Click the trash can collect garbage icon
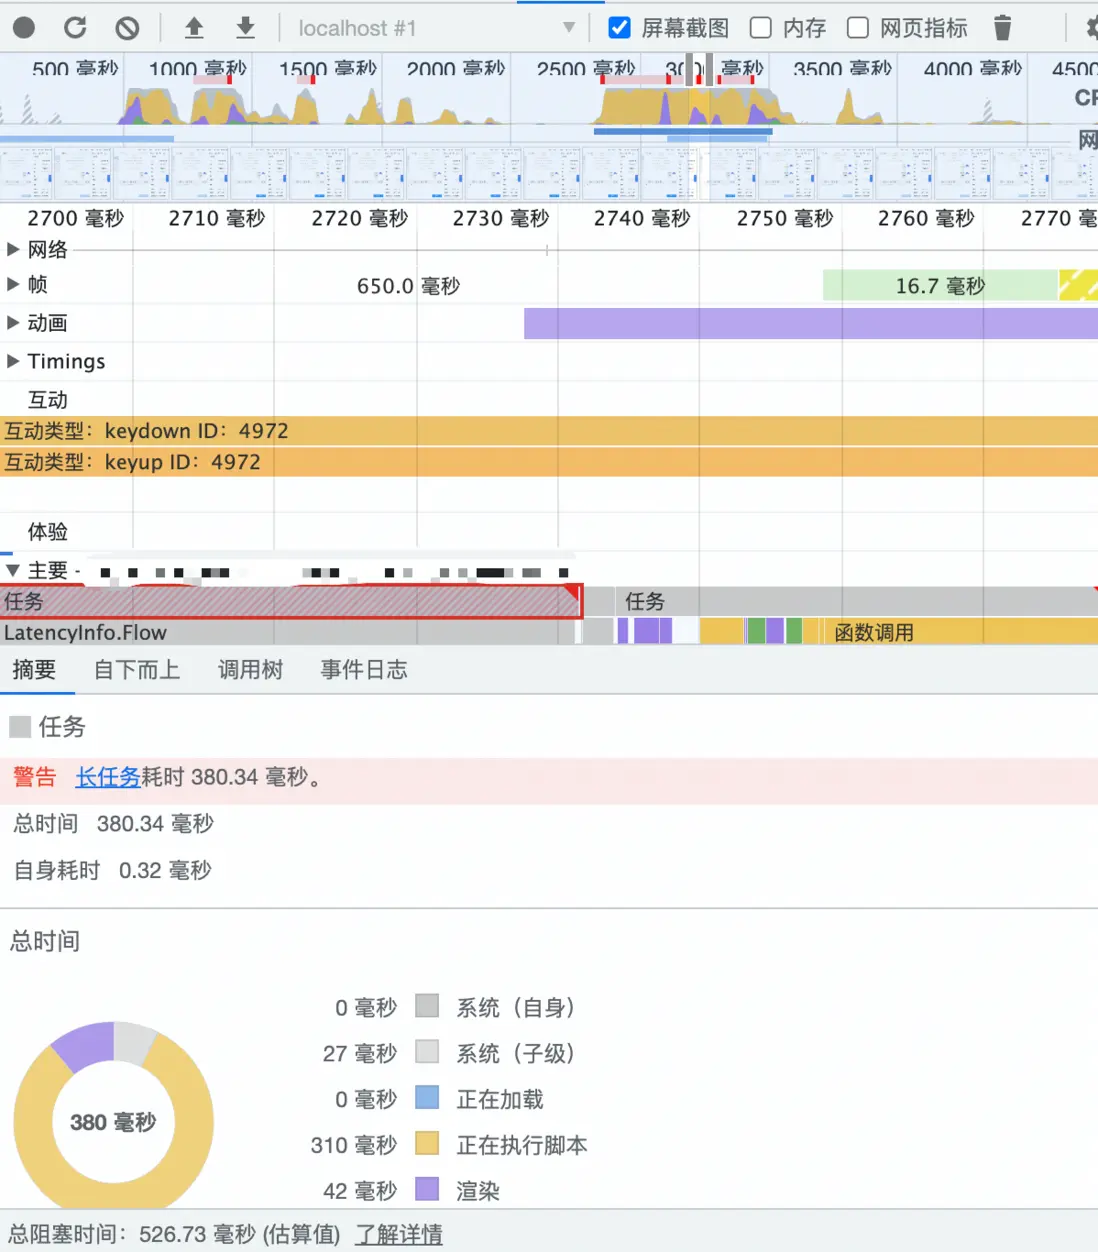The height and width of the screenshot is (1252, 1098). [x=1002, y=28]
